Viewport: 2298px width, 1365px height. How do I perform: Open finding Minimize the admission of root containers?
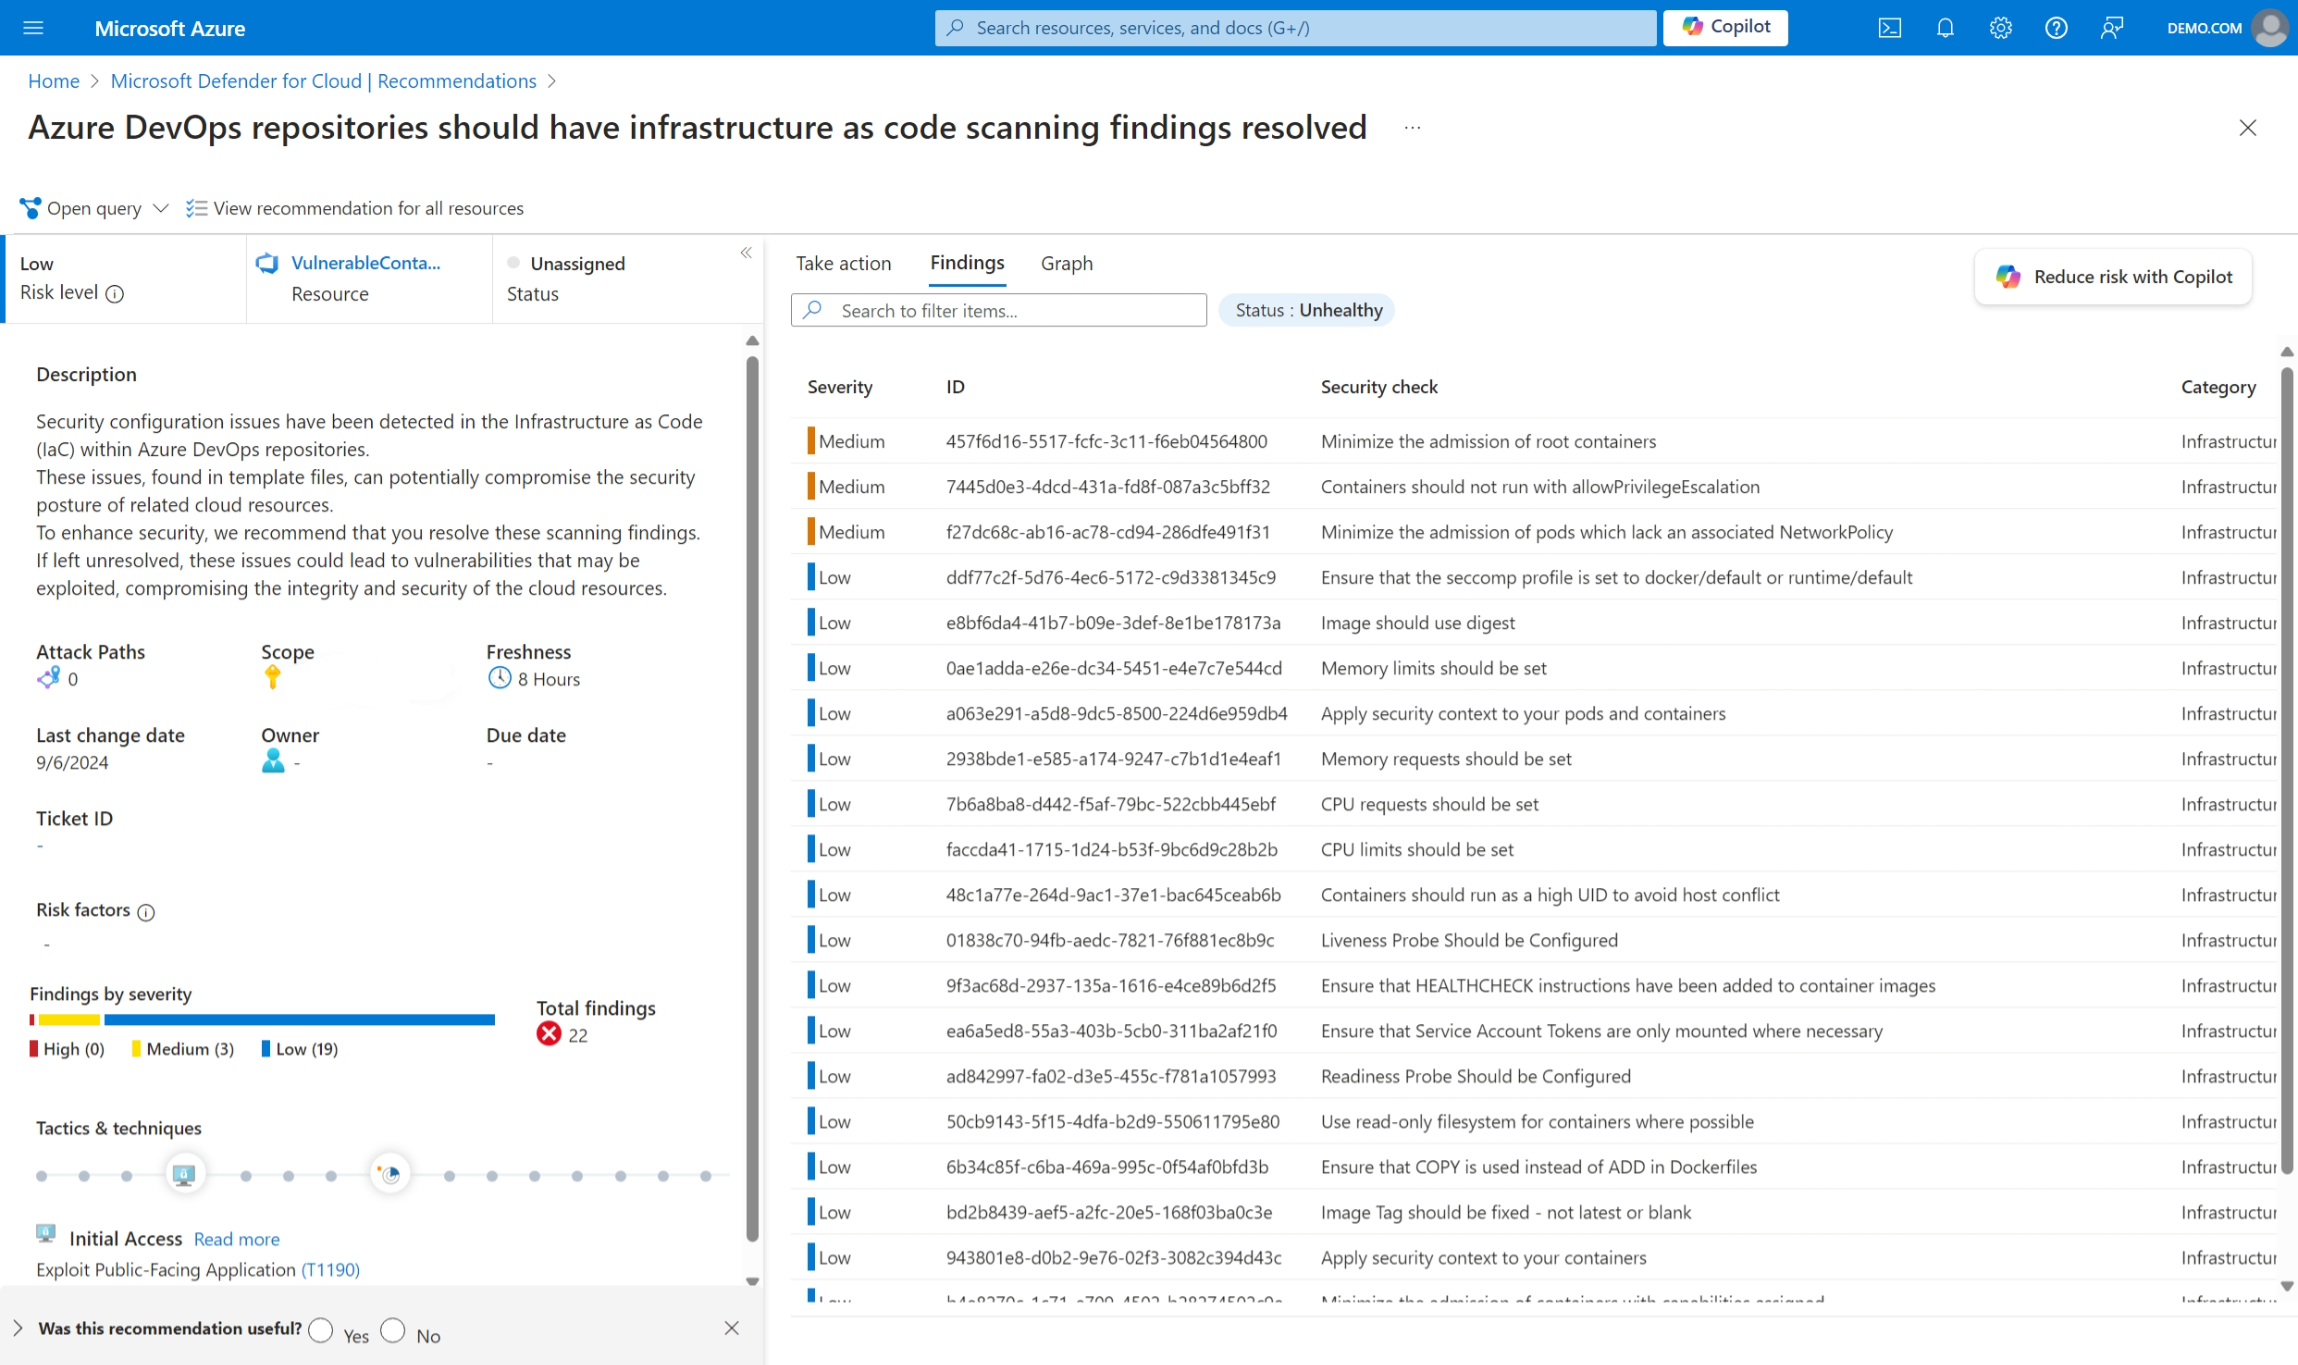(x=1488, y=441)
